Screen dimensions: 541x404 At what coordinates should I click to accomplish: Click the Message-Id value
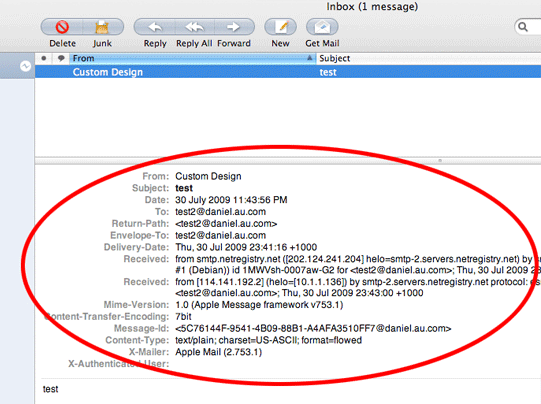(x=313, y=328)
